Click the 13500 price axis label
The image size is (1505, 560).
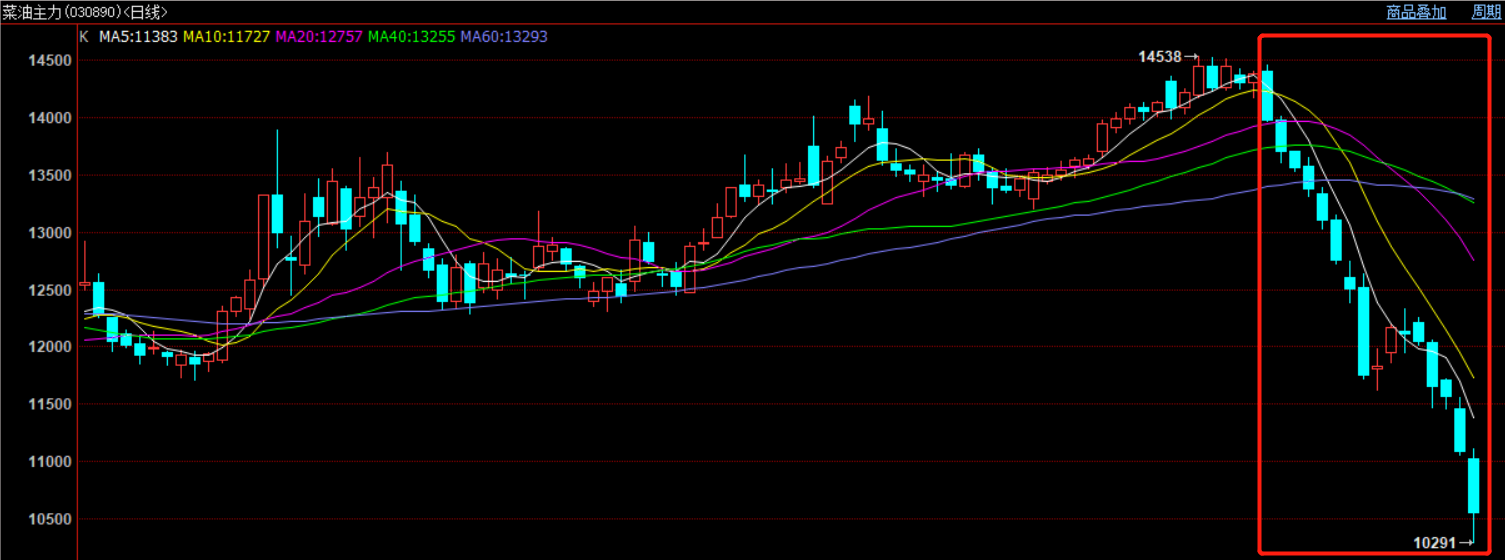point(50,175)
